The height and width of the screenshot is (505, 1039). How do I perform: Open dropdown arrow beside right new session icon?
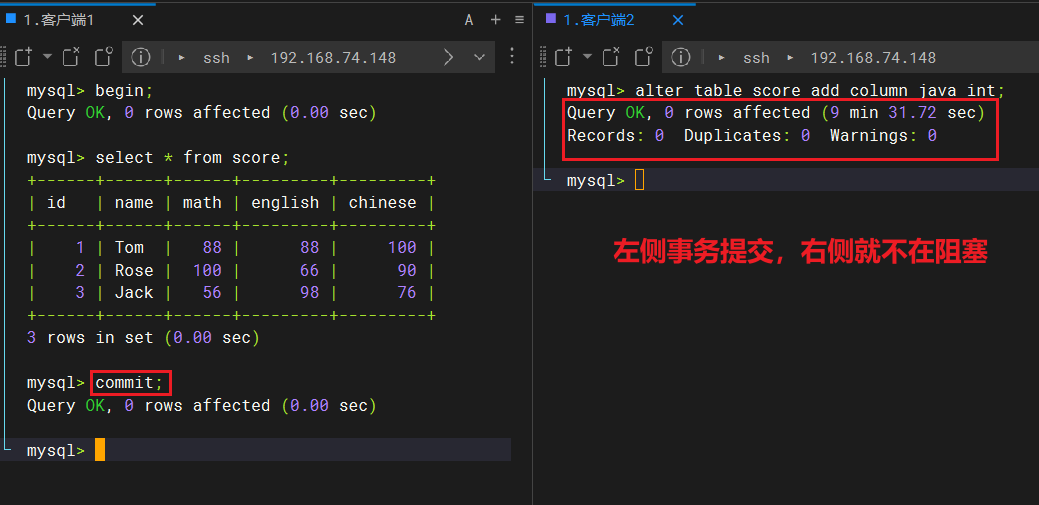pos(588,56)
